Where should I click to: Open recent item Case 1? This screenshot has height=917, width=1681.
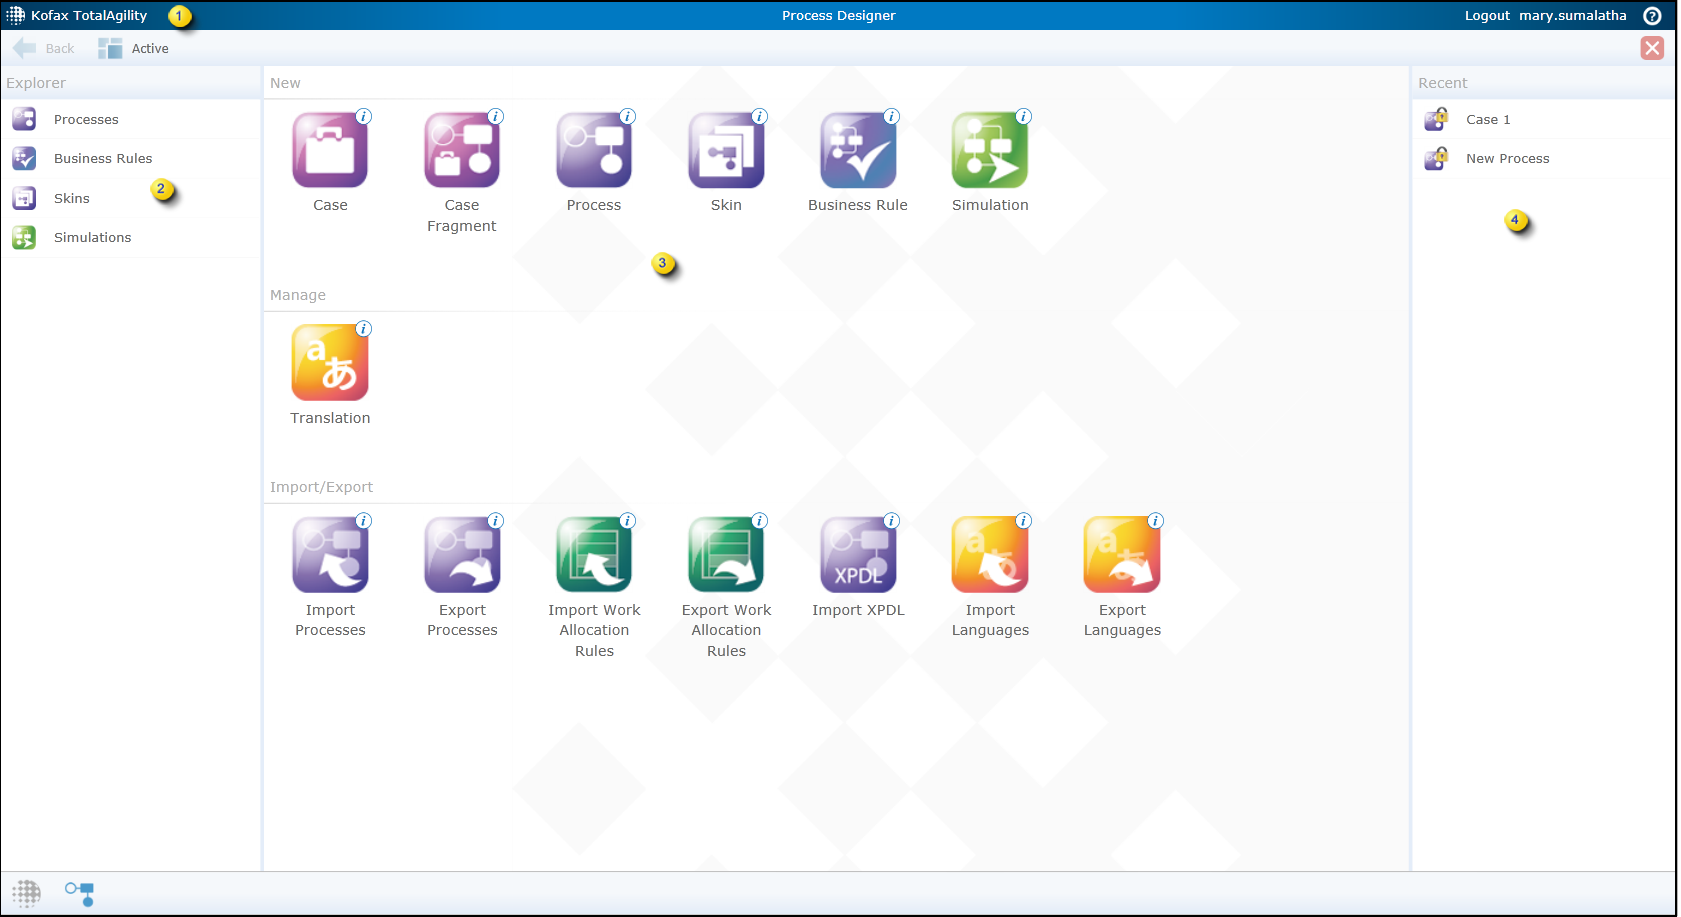[1489, 119]
